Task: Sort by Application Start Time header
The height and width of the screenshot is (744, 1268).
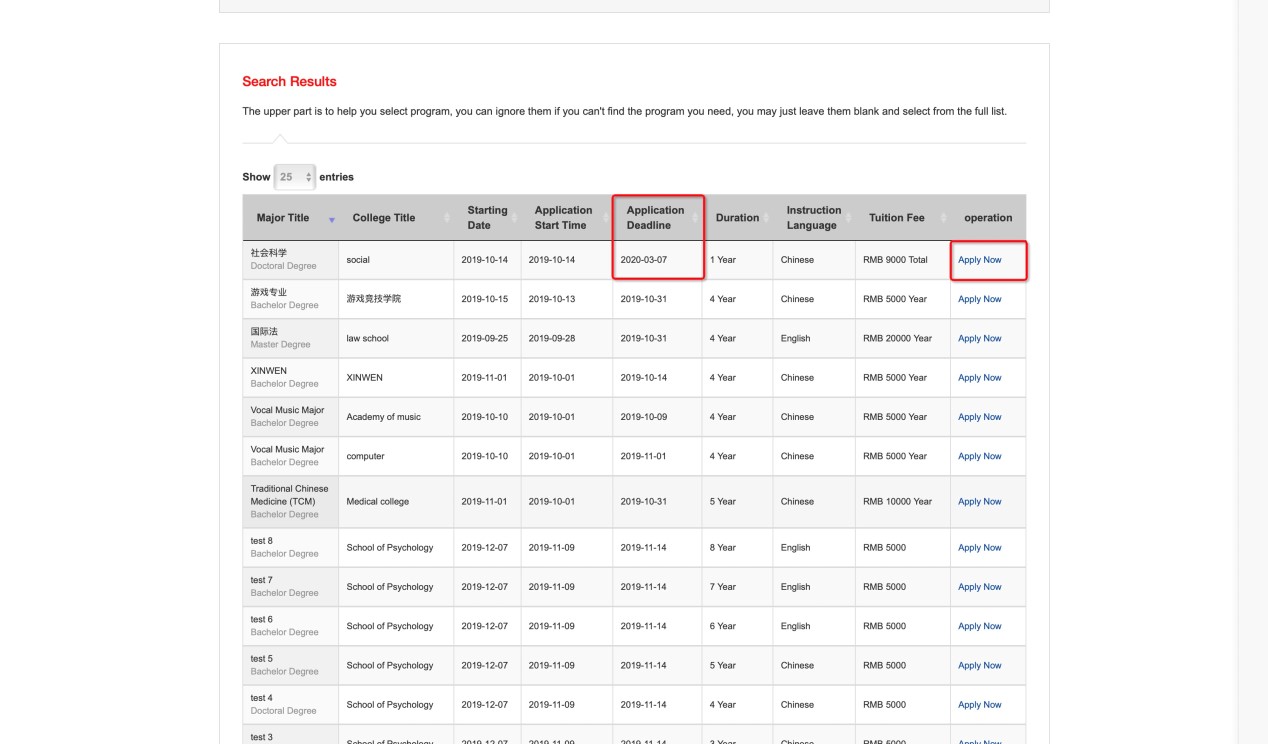Action: pos(563,218)
